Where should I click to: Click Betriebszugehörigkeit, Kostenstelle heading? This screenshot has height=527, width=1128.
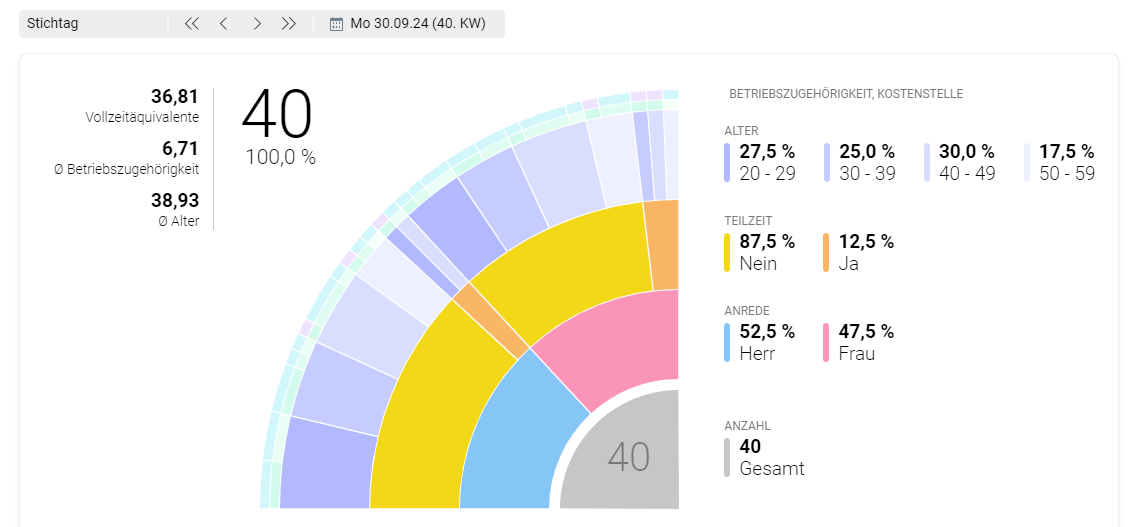point(846,94)
